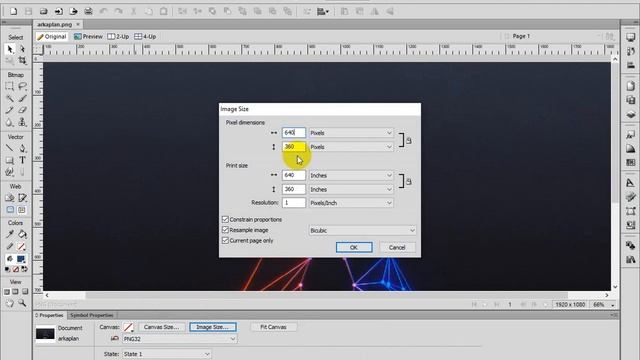The image size is (640, 360).
Task: Click the Open file toolbar icon
Action: [x=43, y=11]
